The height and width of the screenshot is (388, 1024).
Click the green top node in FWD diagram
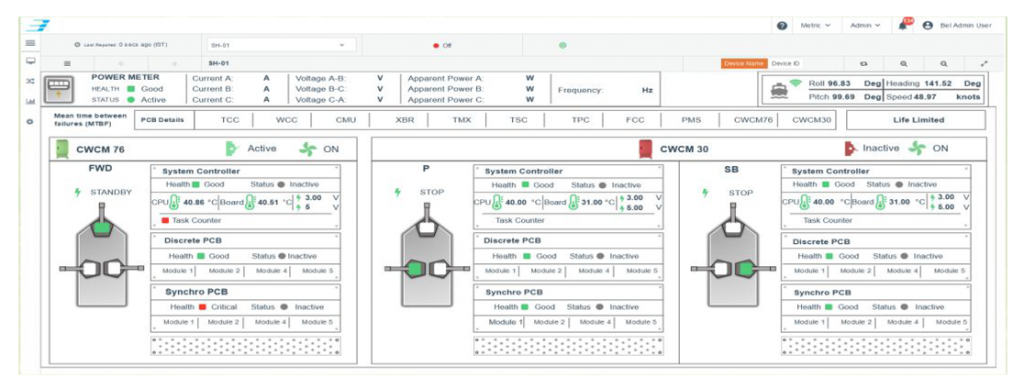click(x=101, y=228)
